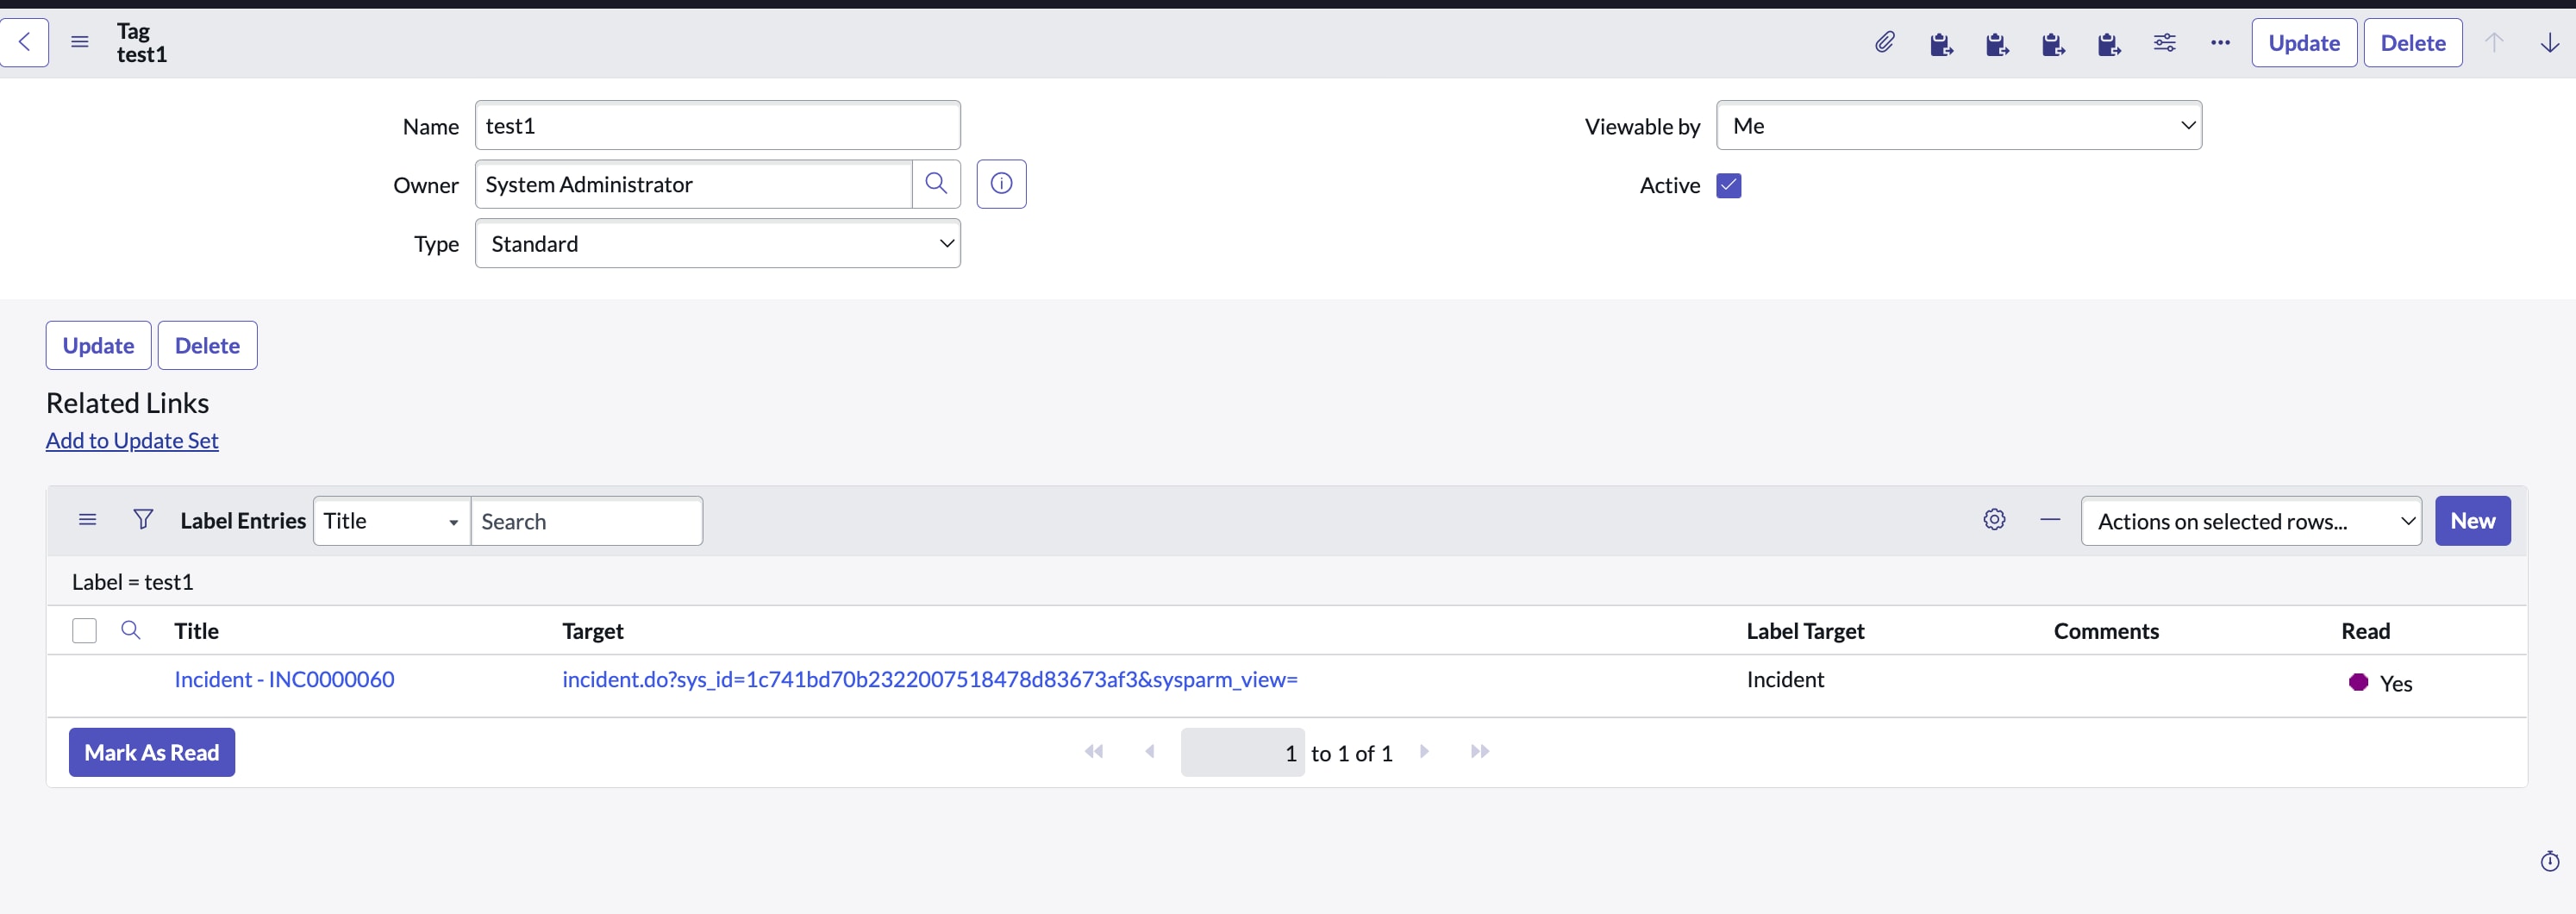This screenshot has width=2576, height=914.
Task: Toggle the Active checkbox
Action: pyautogui.click(x=1730, y=185)
